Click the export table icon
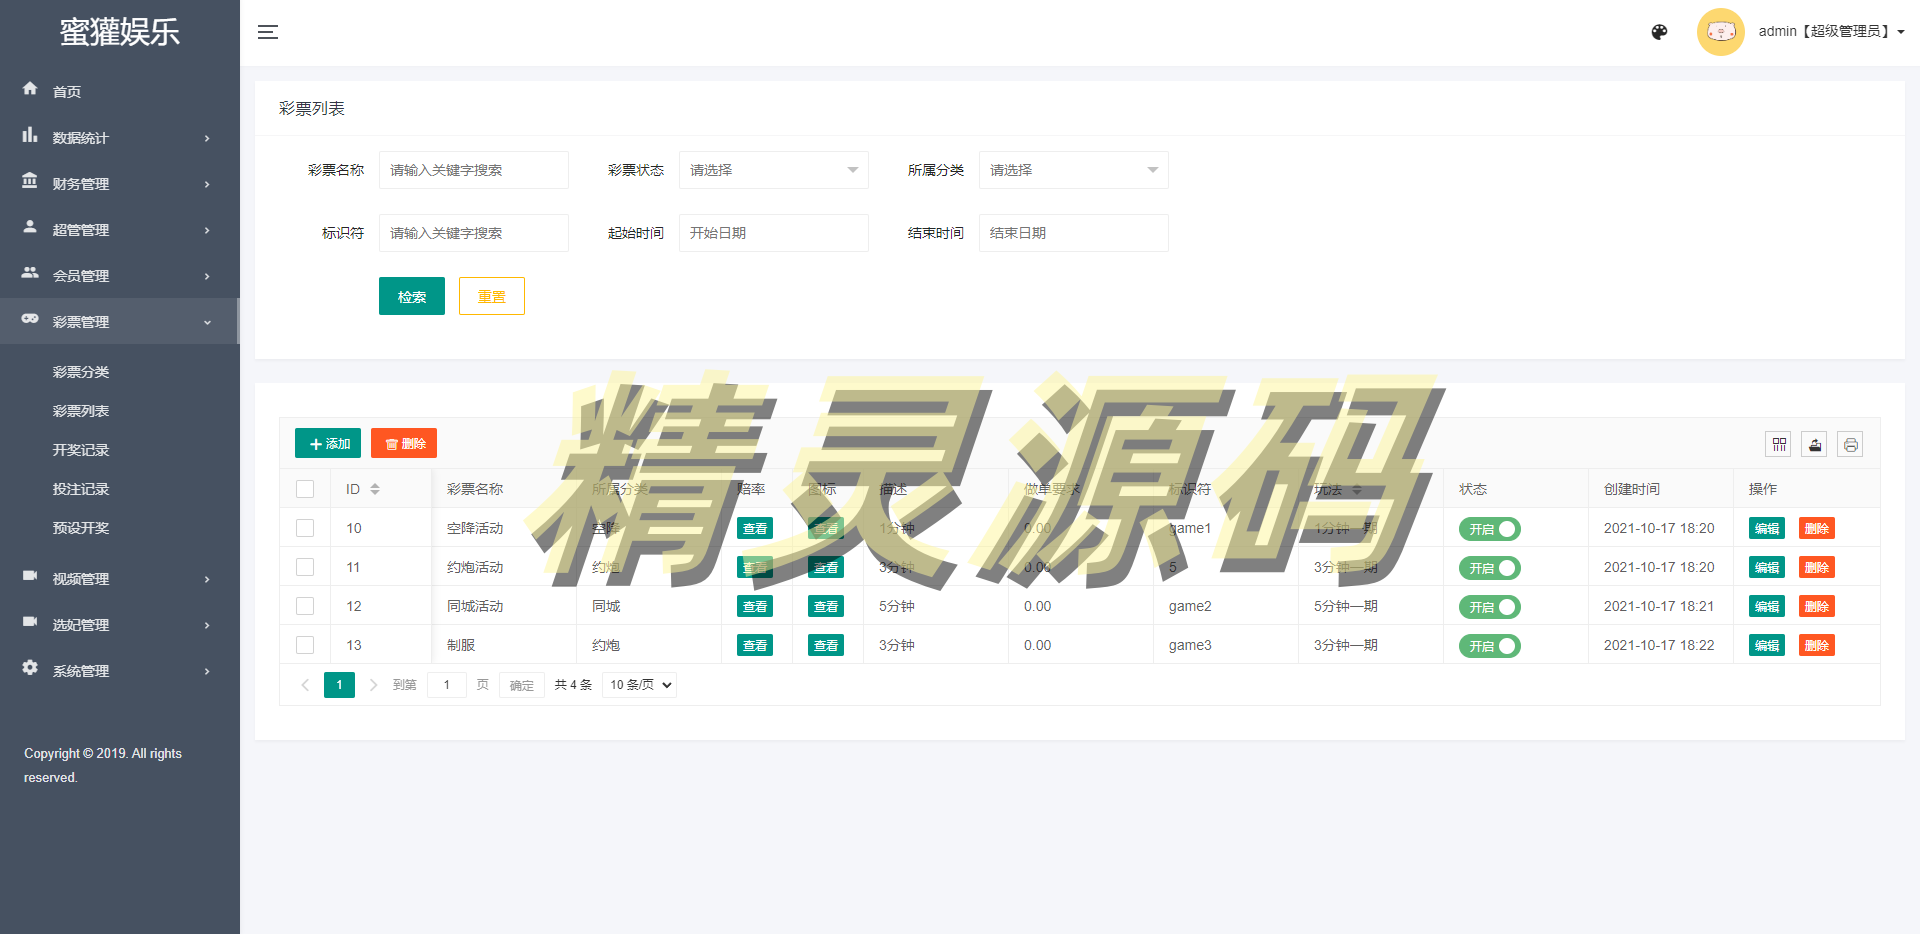The width and height of the screenshot is (1920, 934). (x=1814, y=445)
